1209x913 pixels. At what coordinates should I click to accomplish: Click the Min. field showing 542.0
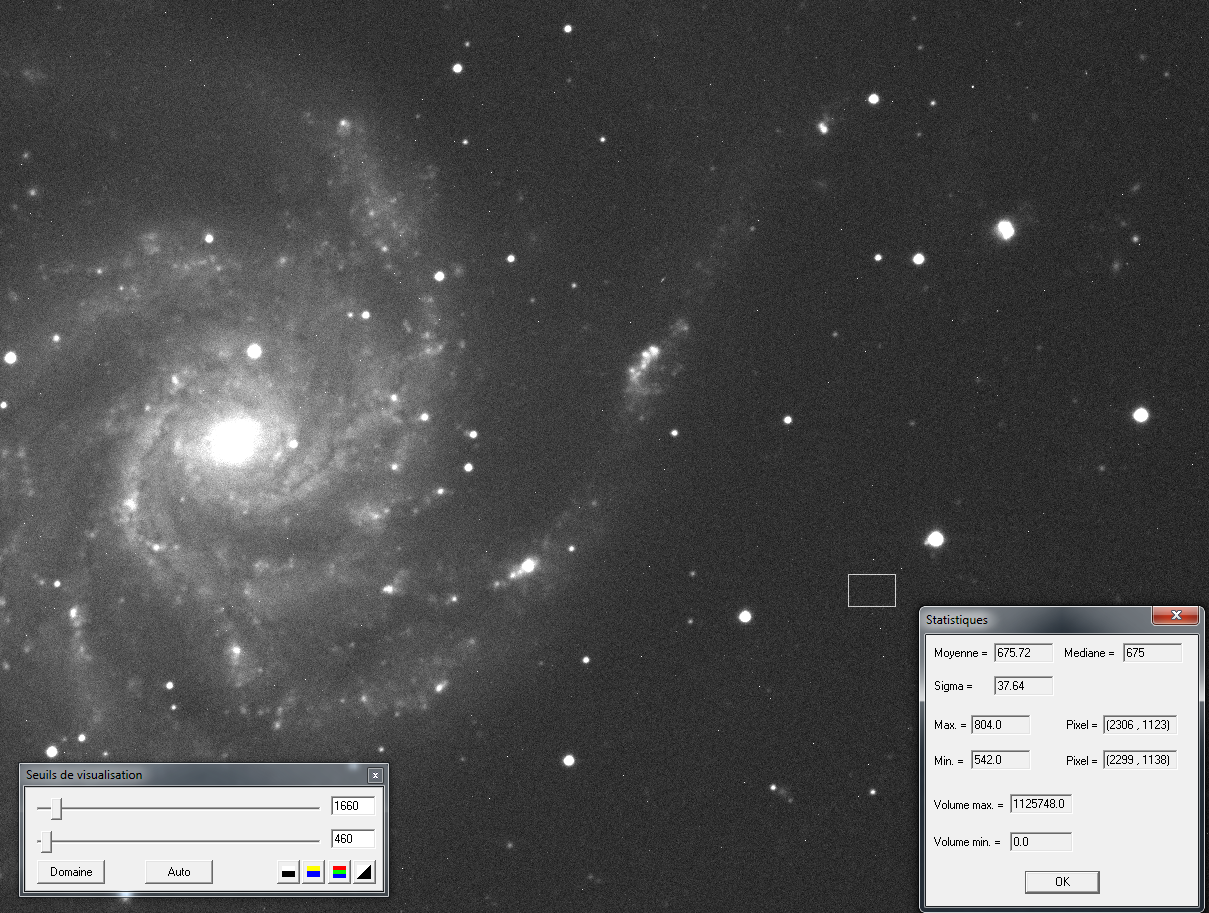(1000, 759)
